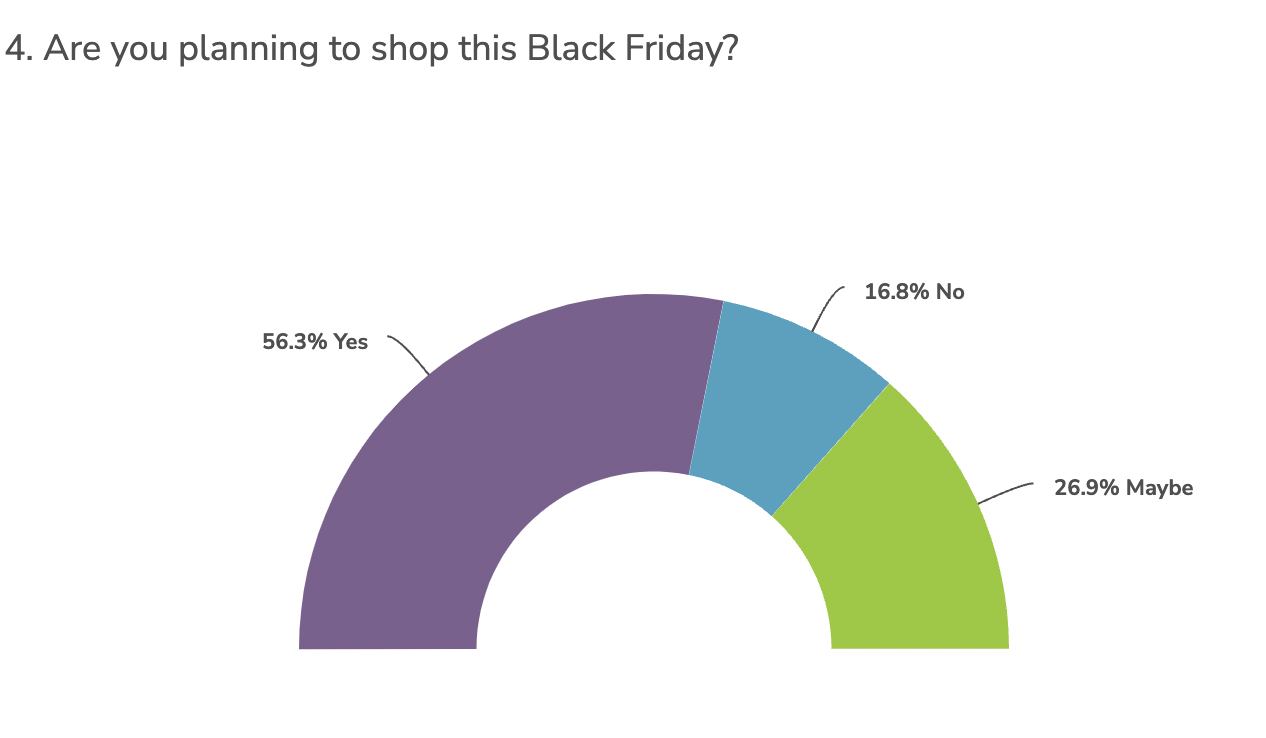1266x738 pixels.
Task: Click the leader line to the Maybe label
Action: point(1005,492)
